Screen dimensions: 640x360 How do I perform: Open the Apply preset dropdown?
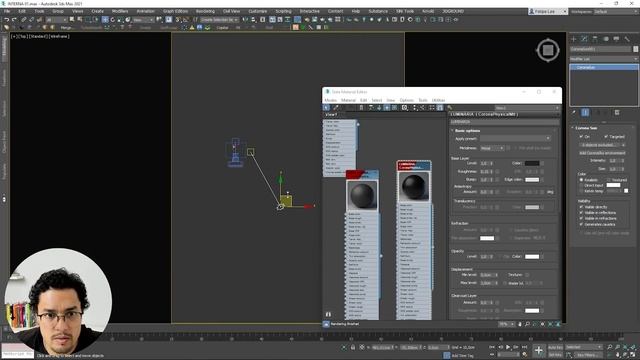(515, 139)
